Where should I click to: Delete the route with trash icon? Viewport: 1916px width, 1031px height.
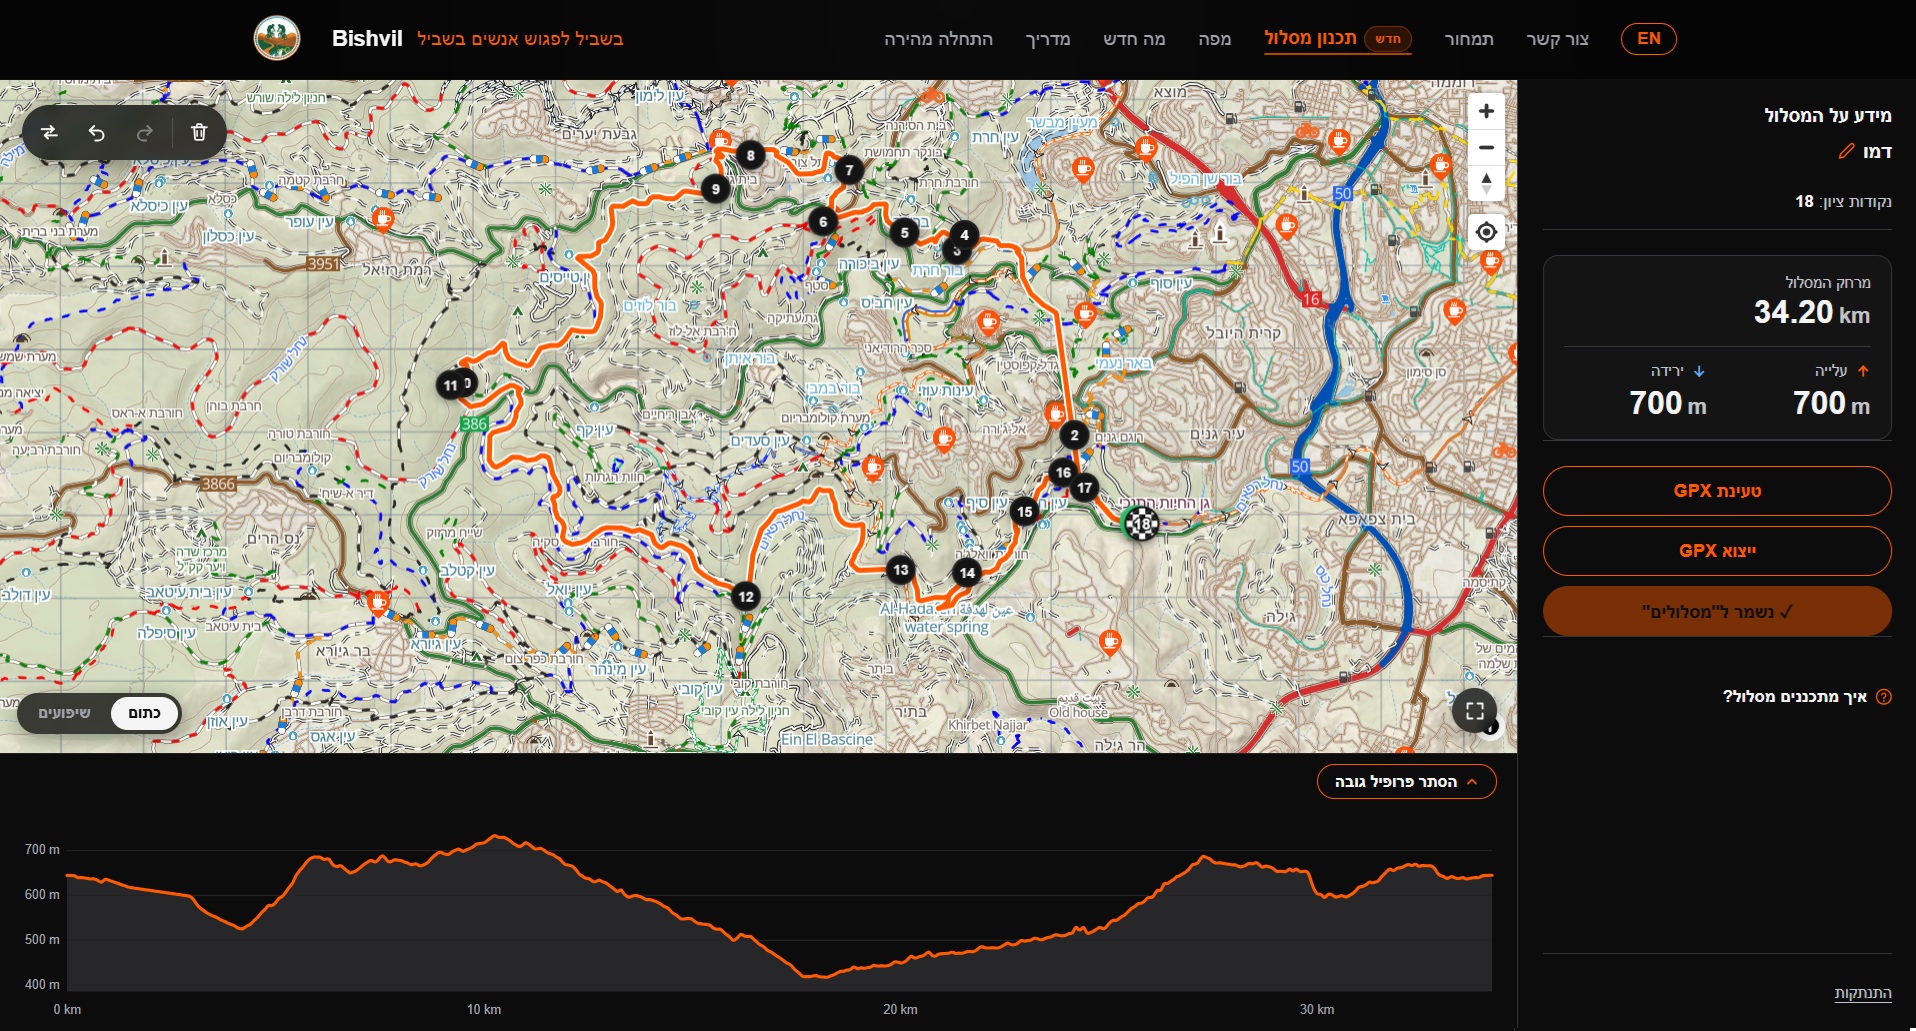(199, 132)
